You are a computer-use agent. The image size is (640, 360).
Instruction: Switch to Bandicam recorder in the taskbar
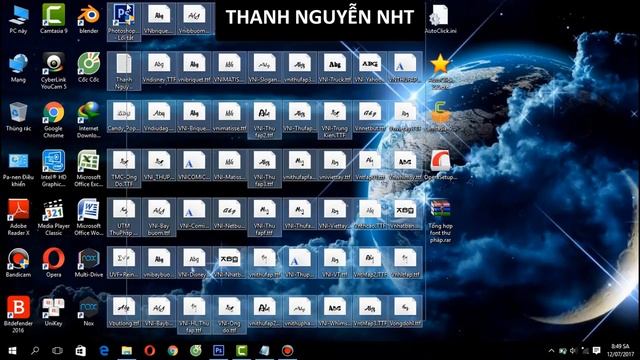point(287,351)
